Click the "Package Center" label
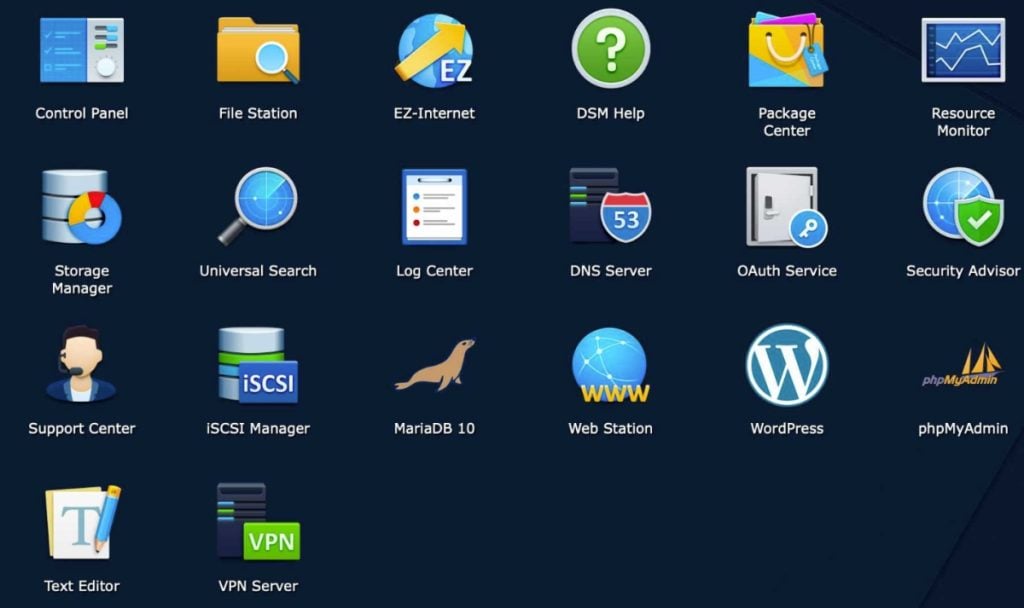1024x608 pixels. [787, 121]
